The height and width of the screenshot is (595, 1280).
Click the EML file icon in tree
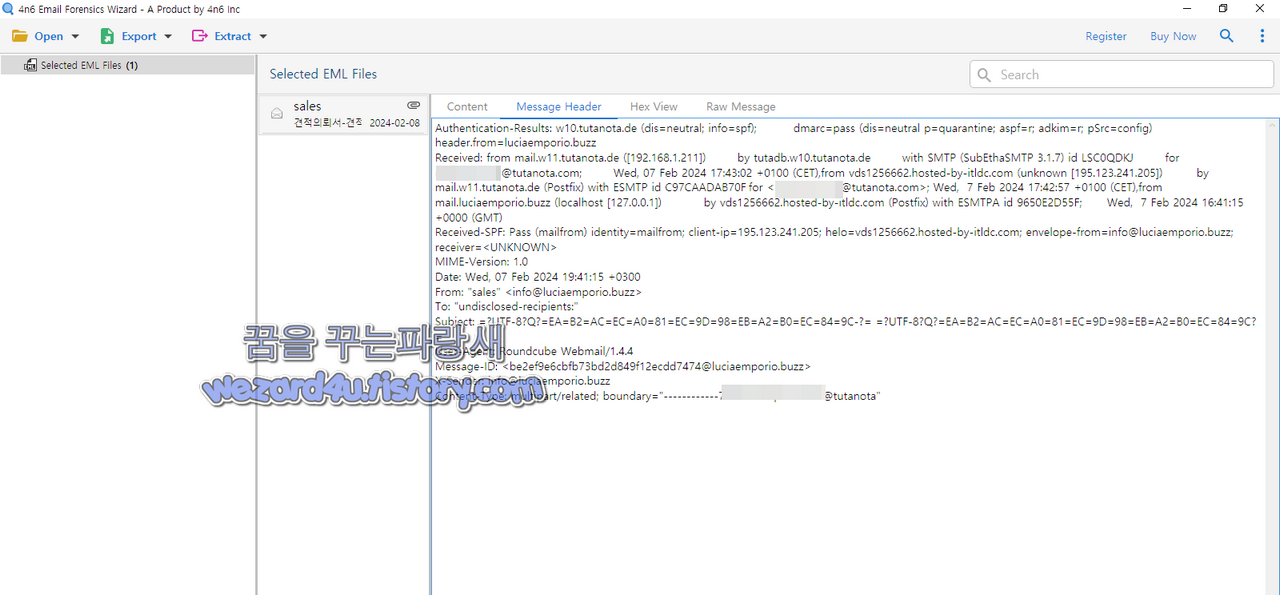point(30,65)
